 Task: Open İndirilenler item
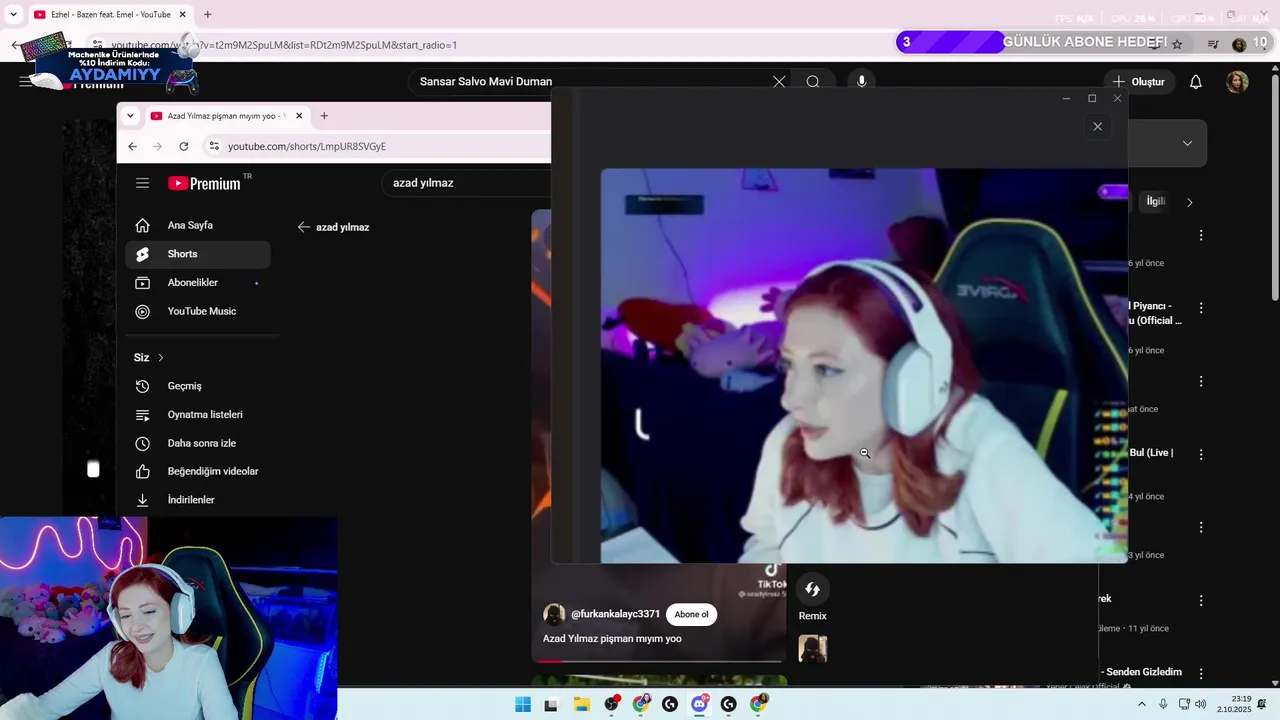[198, 500]
